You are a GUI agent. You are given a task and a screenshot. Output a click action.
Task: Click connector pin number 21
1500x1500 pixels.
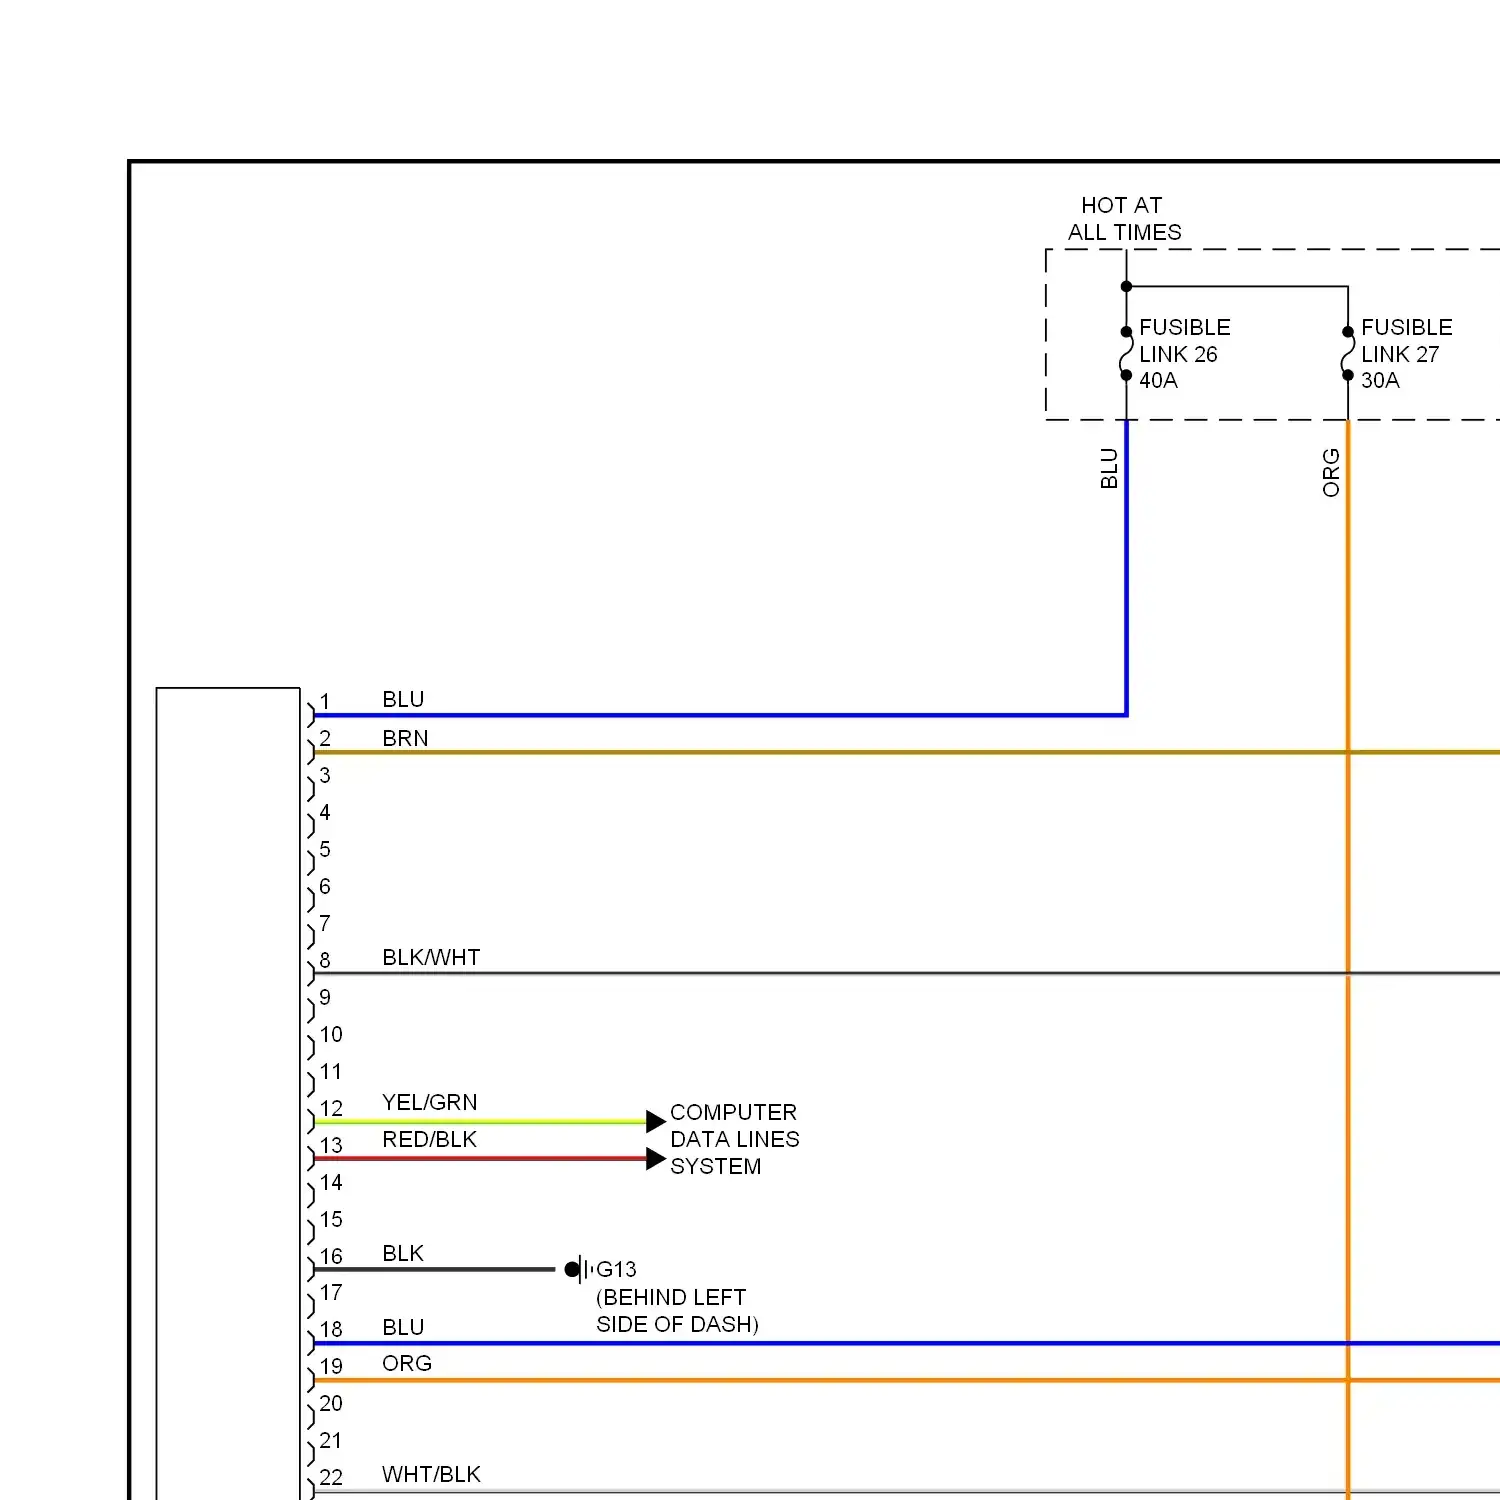(x=331, y=1440)
